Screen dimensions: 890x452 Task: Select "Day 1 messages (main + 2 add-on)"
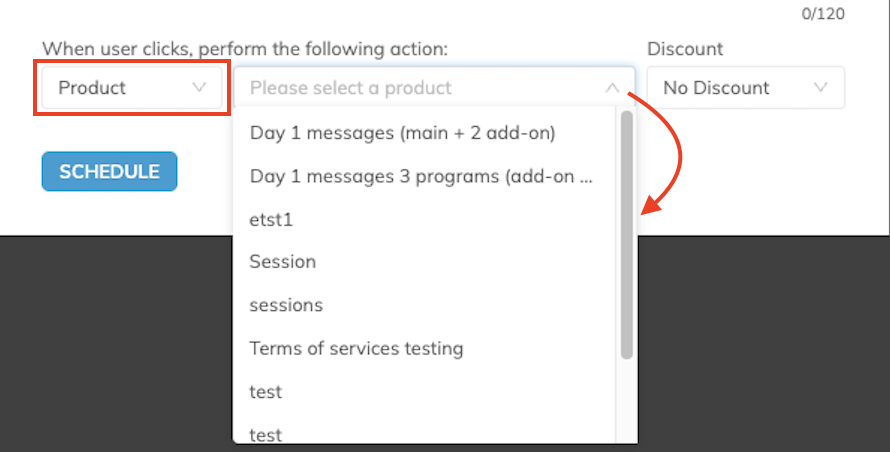click(x=402, y=132)
